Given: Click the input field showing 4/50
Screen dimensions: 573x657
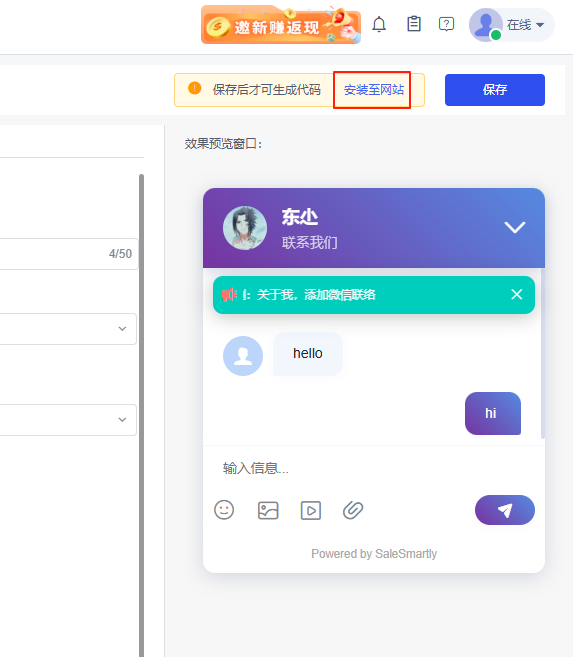Looking at the screenshot, I should pyautogui.click(x=69, y=254).
